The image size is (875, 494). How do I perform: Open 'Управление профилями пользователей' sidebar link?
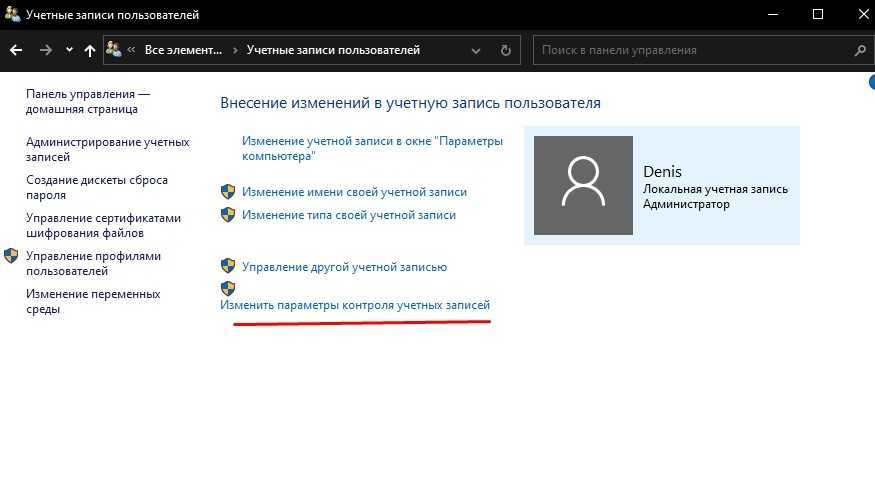(93, 264)
